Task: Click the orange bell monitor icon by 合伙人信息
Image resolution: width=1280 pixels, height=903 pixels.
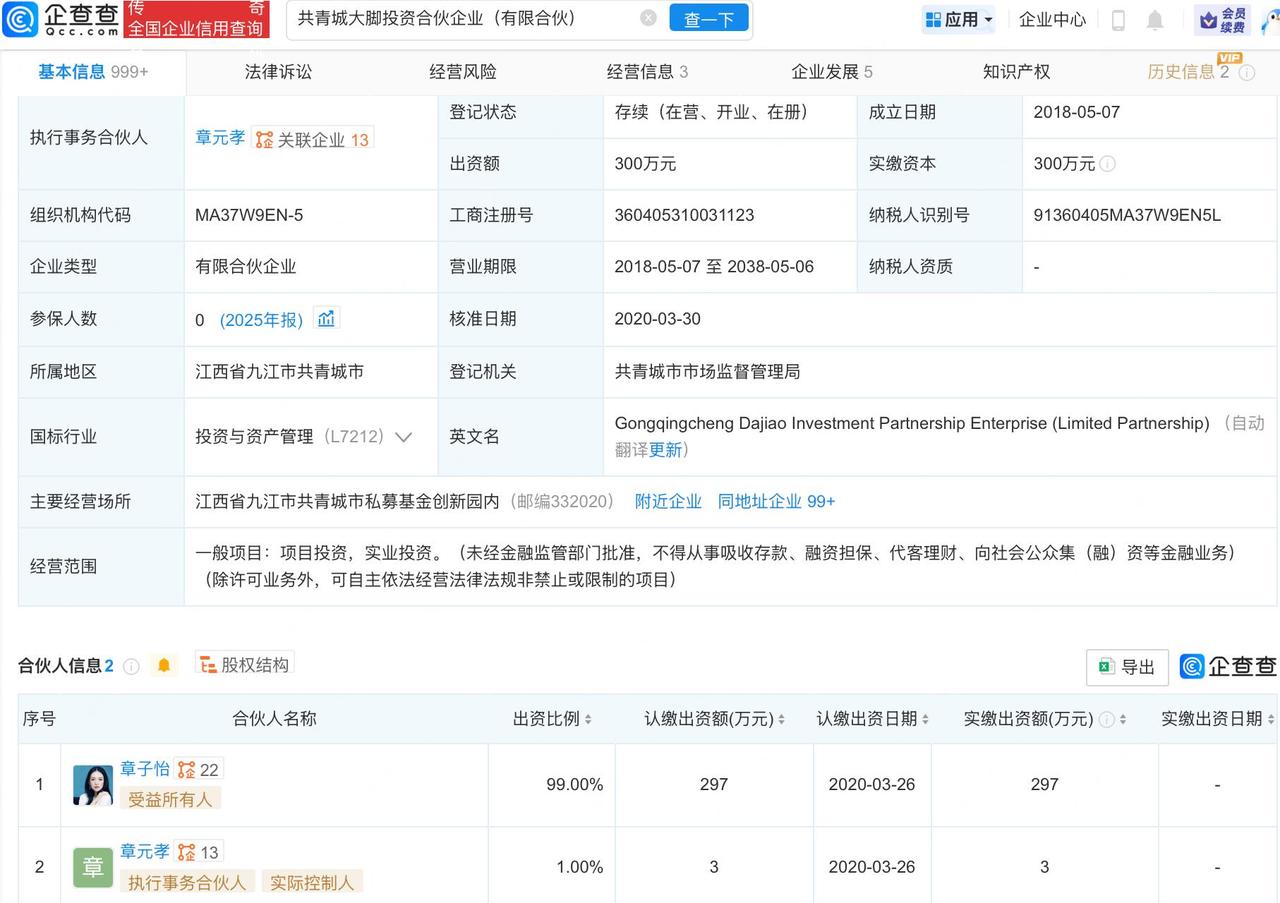Action: tap(164, 665)
